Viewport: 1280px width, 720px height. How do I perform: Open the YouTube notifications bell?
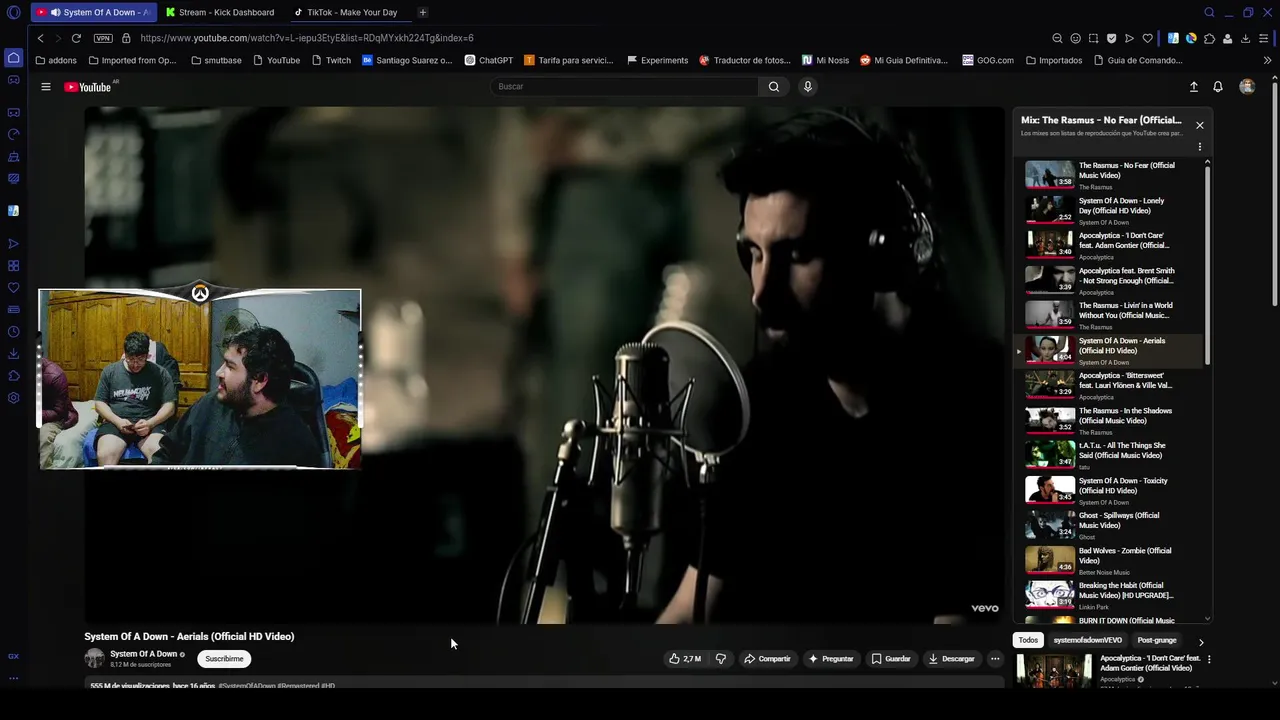(1218, 87)
